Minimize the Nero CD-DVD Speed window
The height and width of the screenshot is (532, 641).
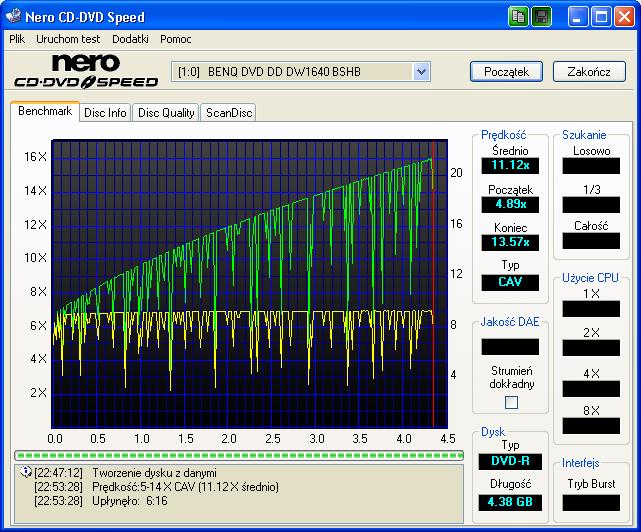click(578, 17)
